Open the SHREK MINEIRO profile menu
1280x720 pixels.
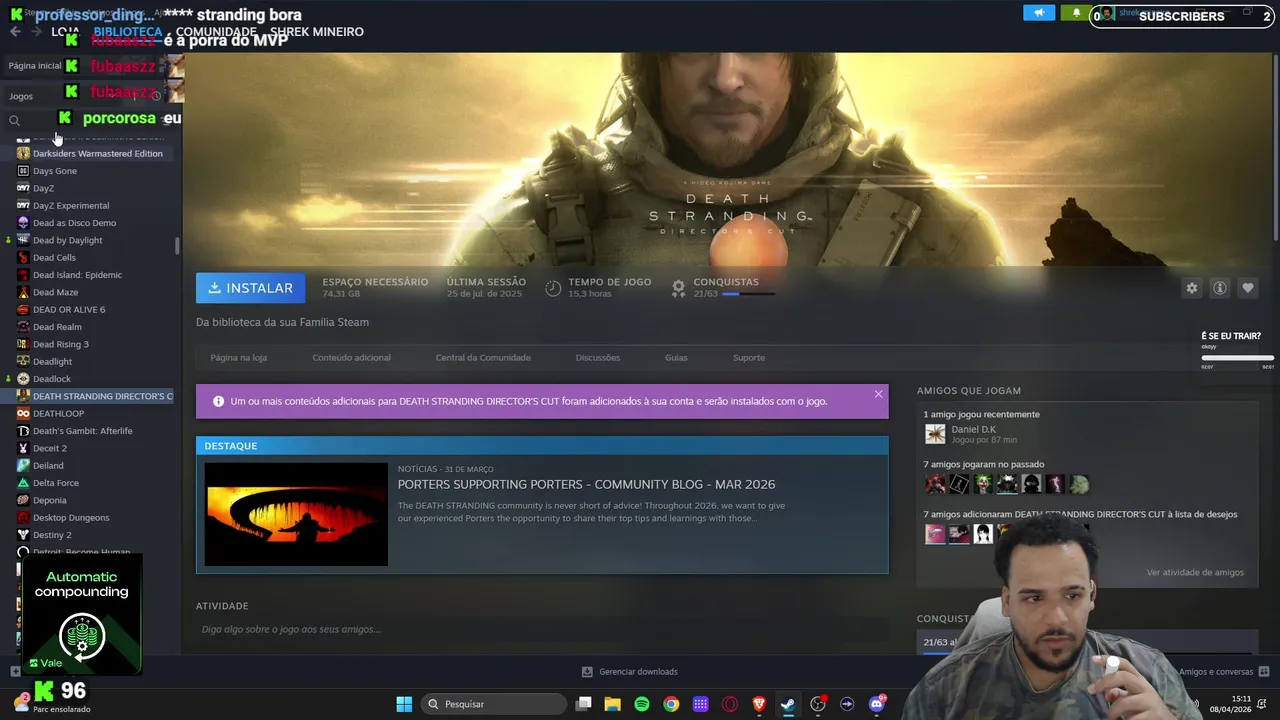point(317,32)
